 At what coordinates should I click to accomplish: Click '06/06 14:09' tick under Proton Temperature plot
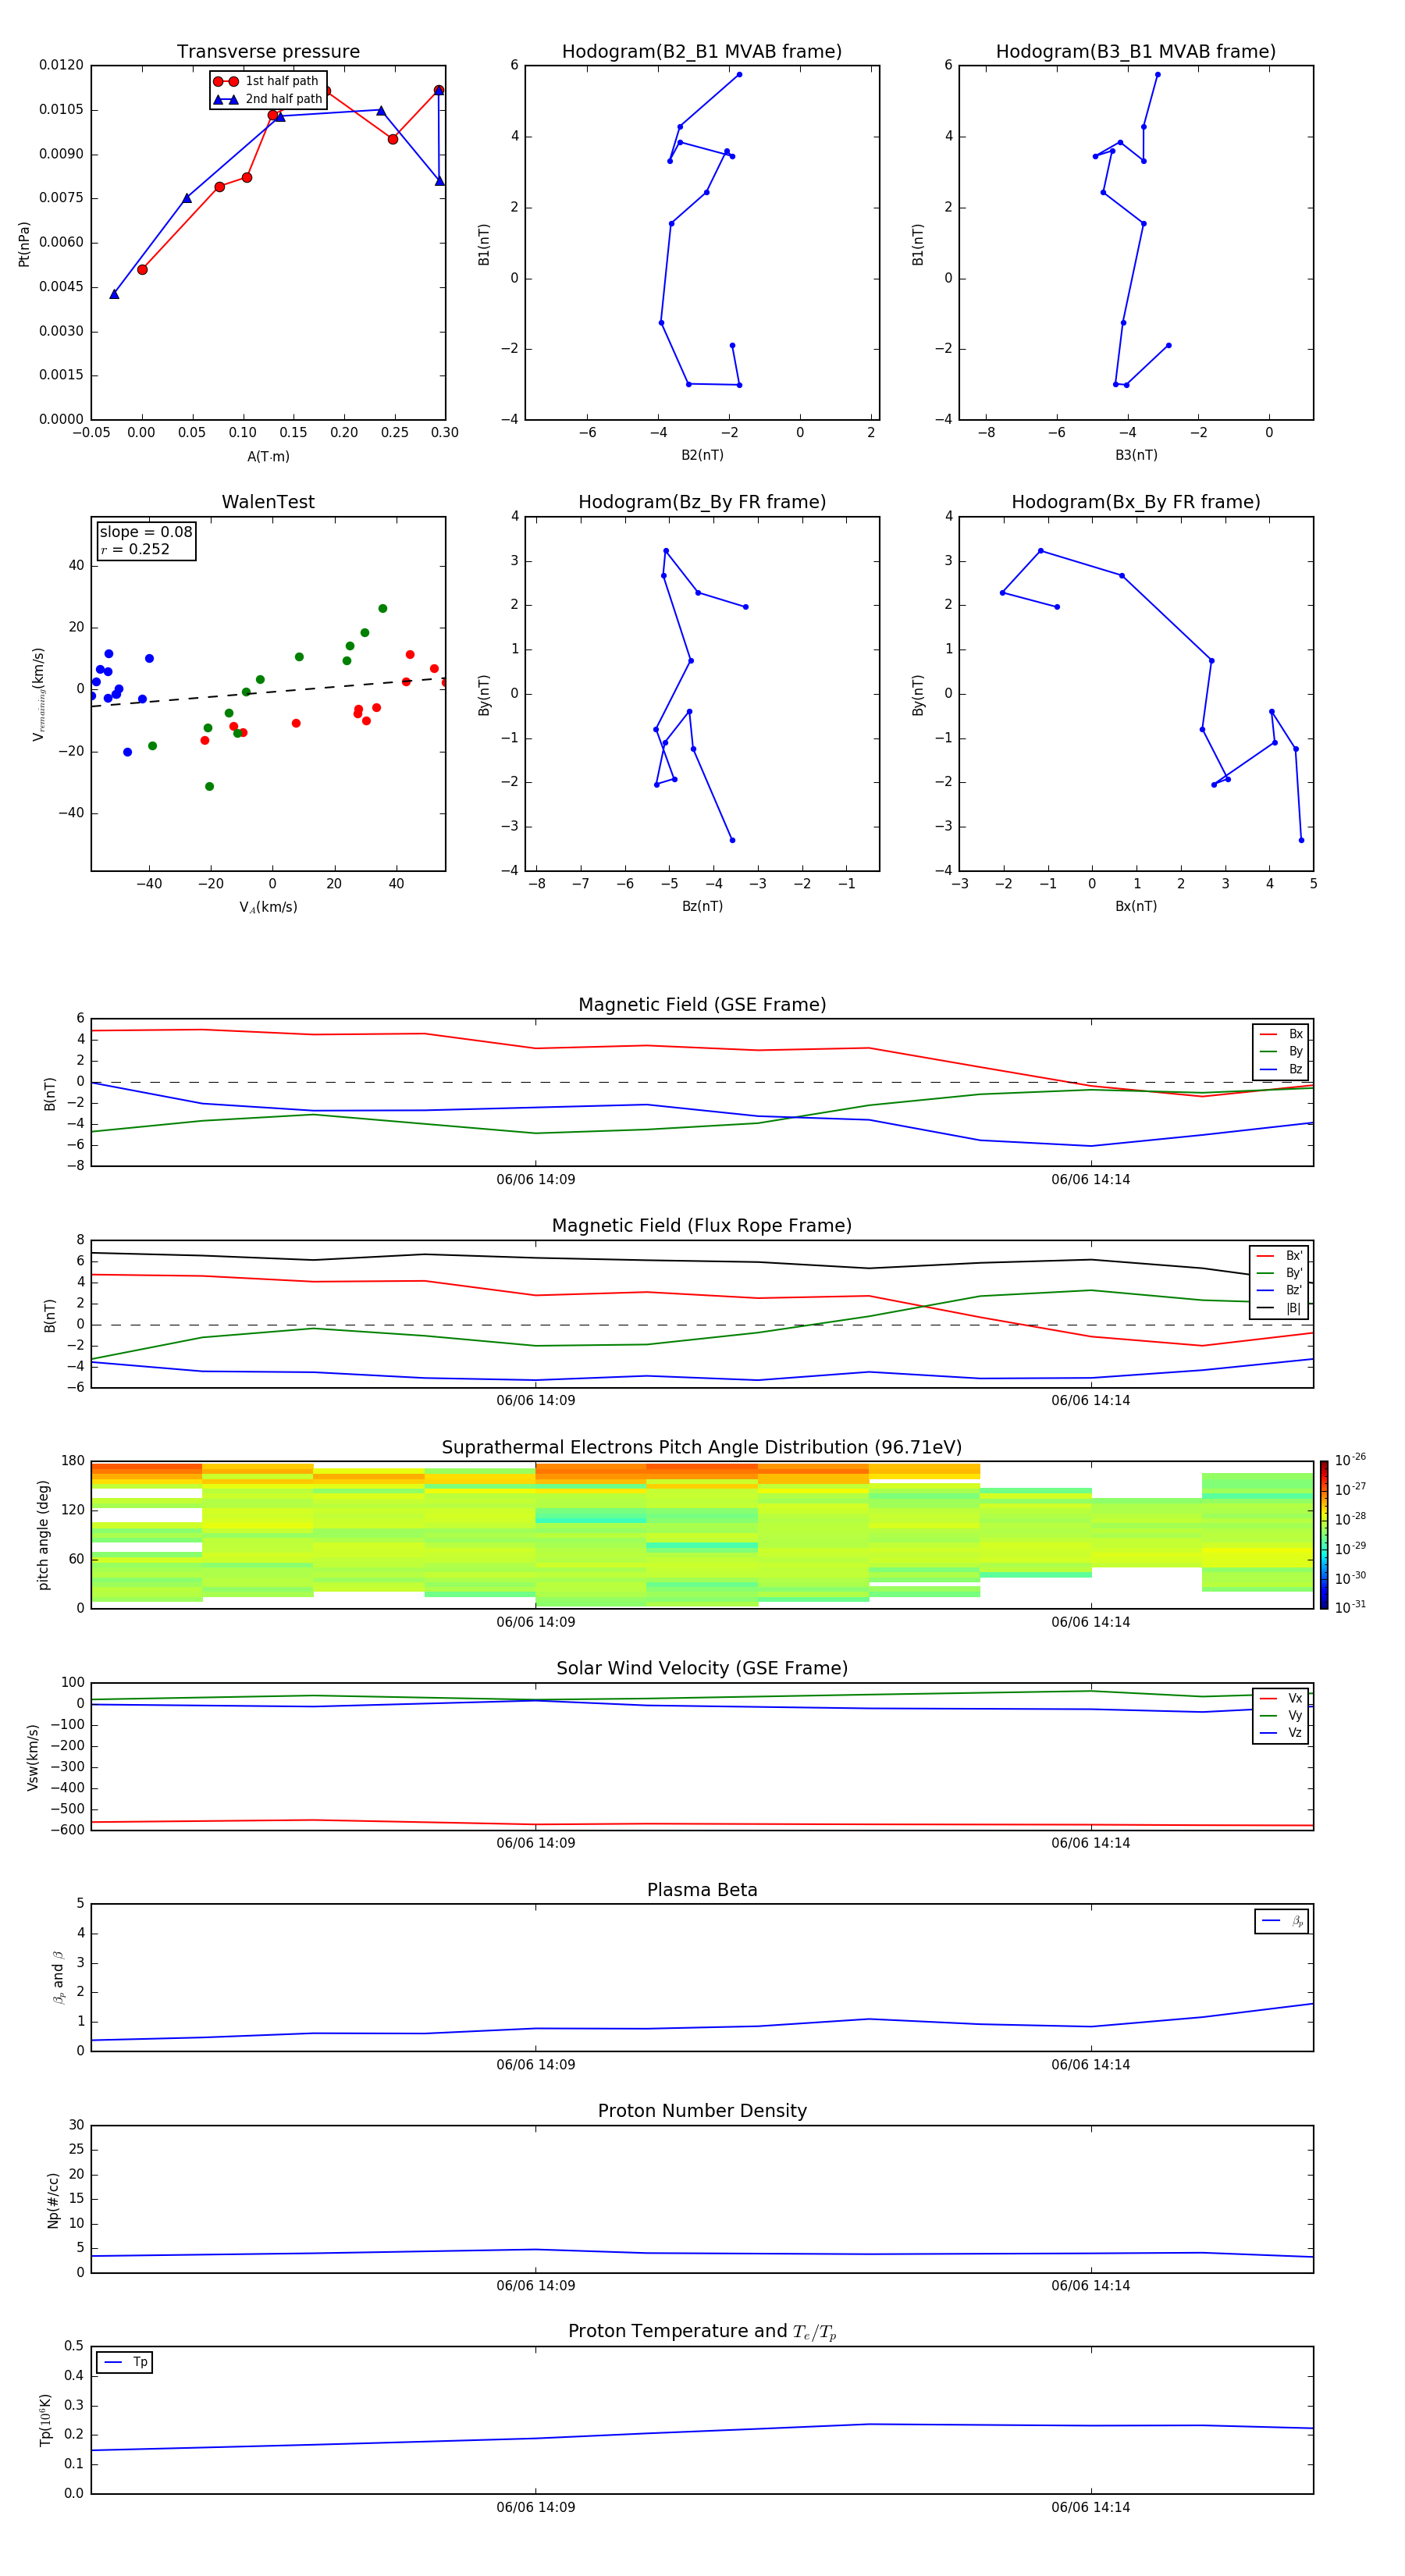click(x=535, y=2507)
